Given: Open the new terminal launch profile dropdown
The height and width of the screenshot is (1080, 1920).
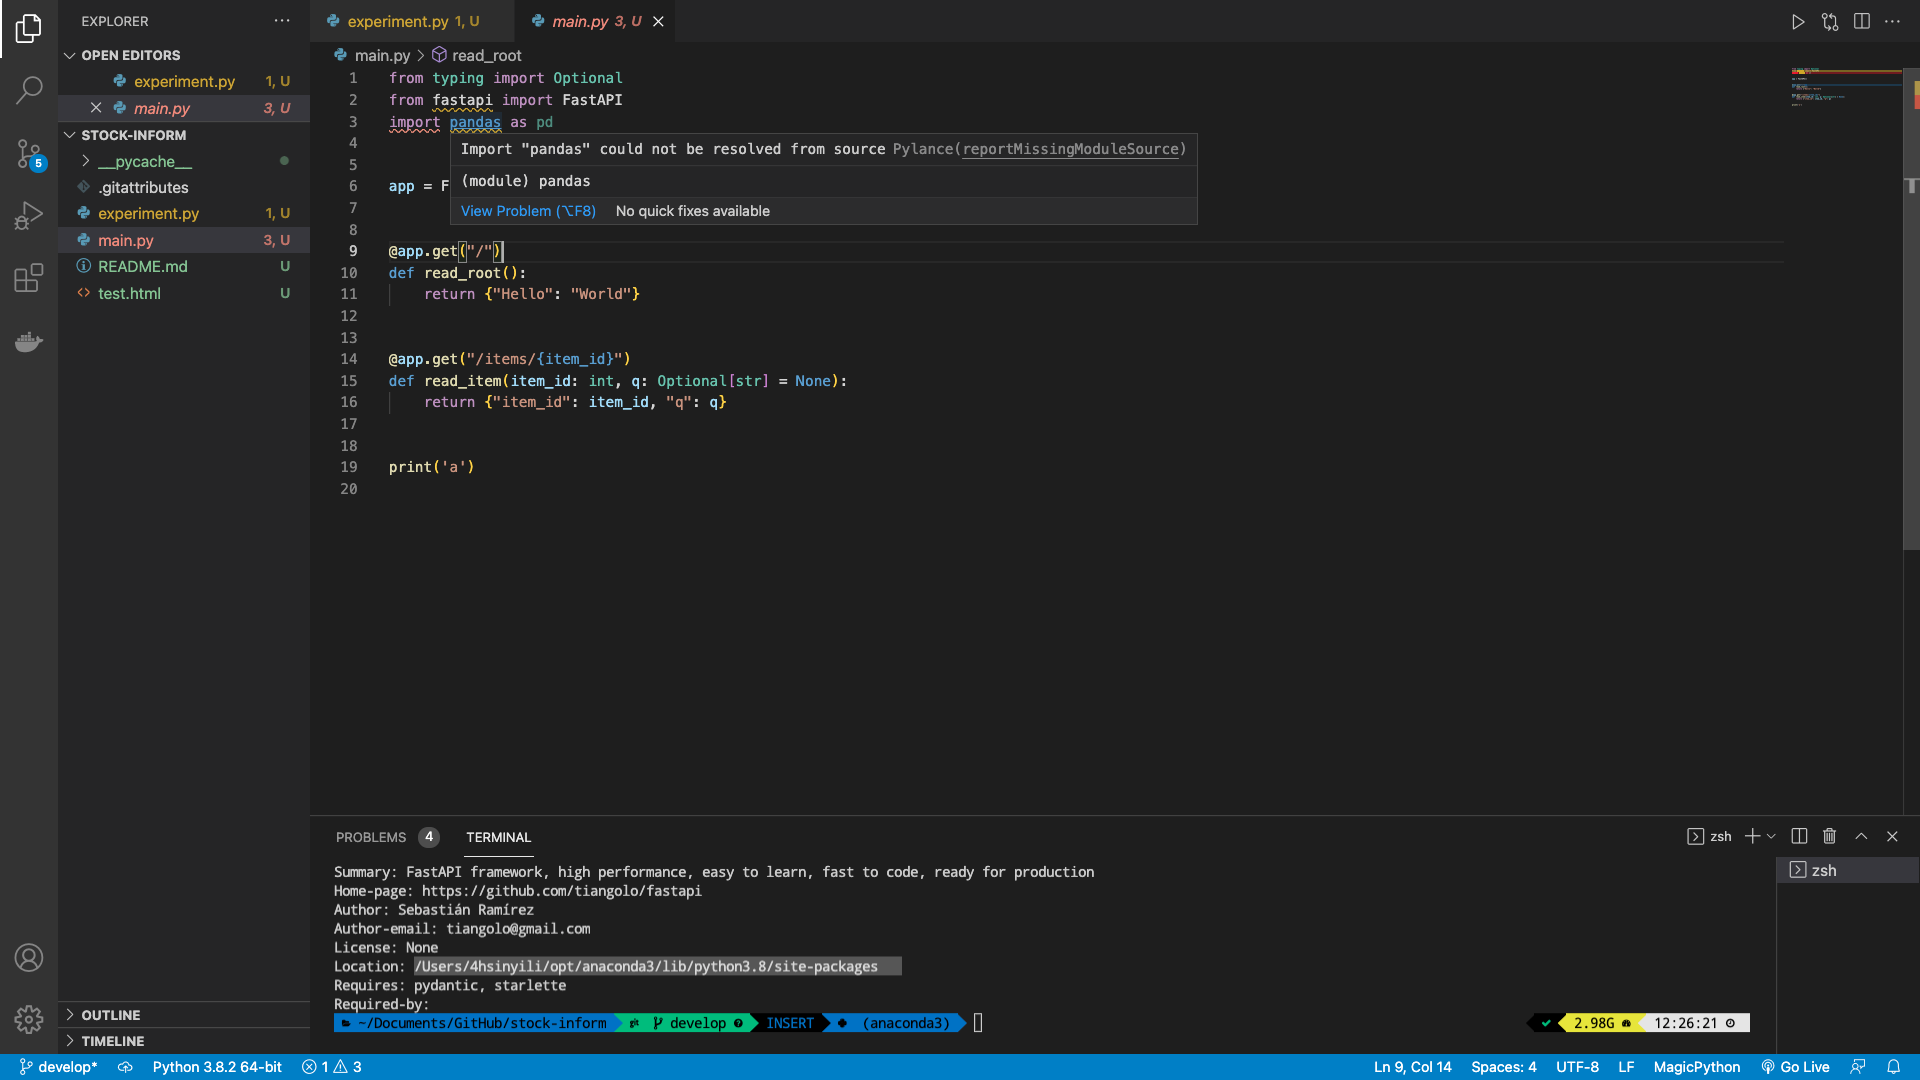Looking at the screenshot, I should pyautogui.click(x=1772, y=836).
